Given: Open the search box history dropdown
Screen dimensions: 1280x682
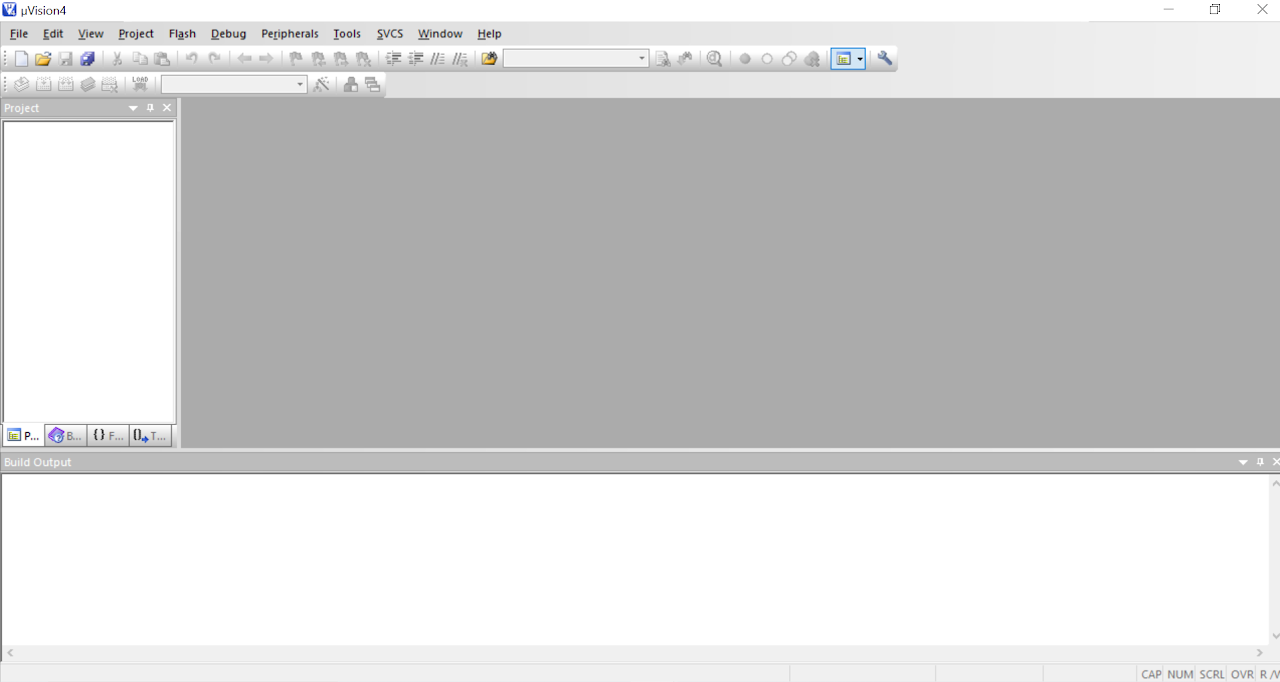Looking at the screenshot, I should [641, 59].
